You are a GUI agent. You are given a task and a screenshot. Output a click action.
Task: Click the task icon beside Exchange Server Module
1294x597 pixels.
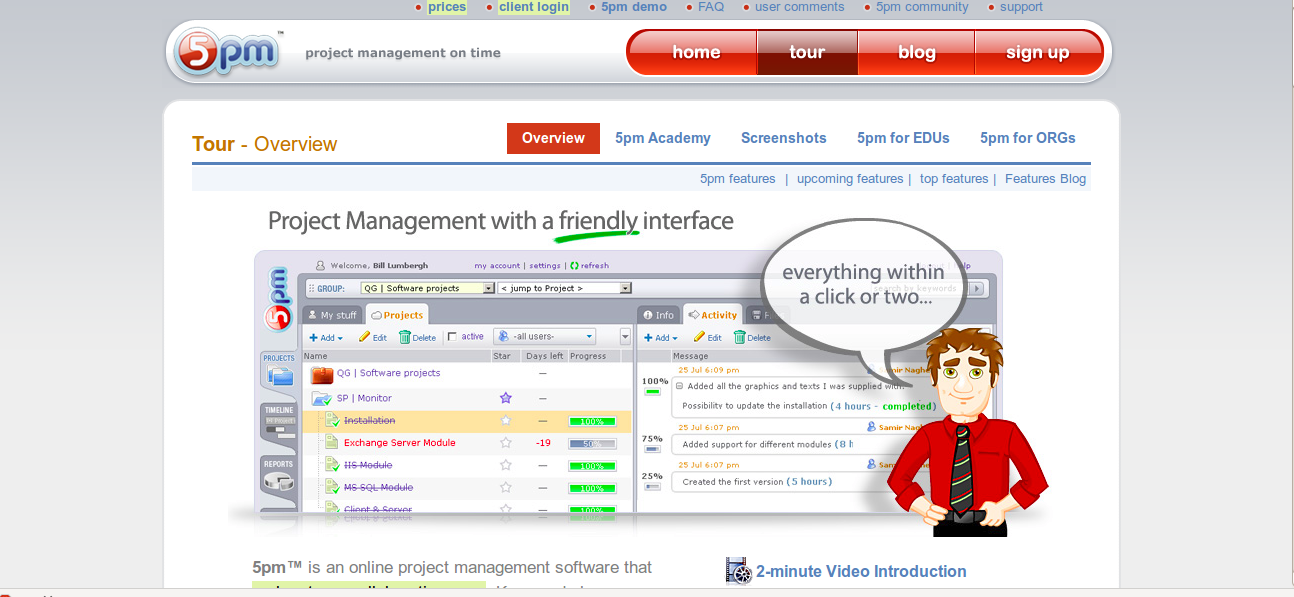[333, 442]
